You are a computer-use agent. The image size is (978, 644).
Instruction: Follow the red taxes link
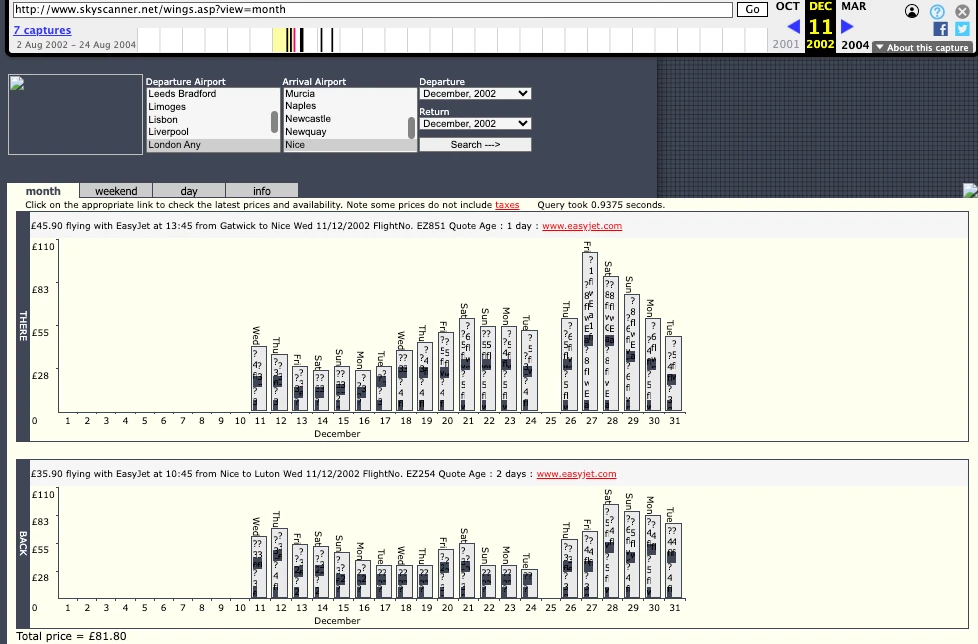click(507, 205)
